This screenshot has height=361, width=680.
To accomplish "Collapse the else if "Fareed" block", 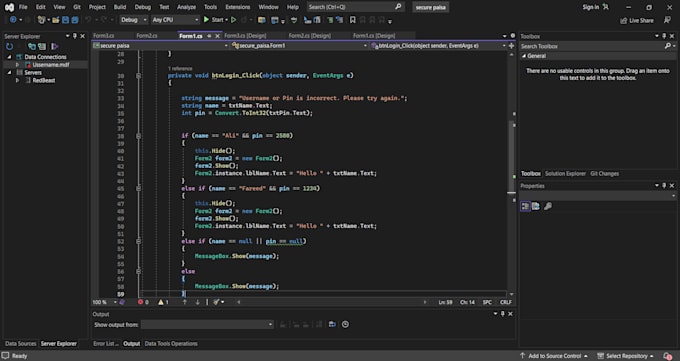I will (x=138, y=189).
